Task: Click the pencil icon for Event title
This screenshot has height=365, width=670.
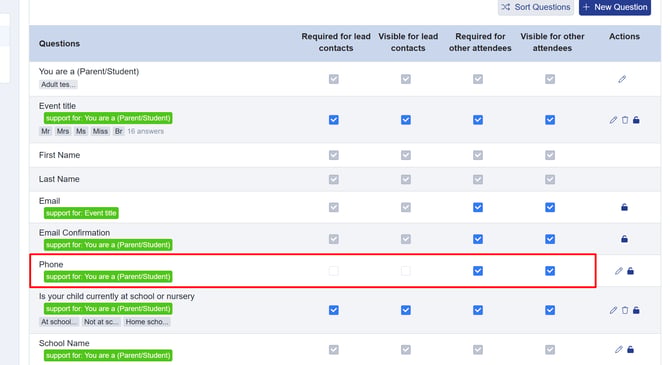Action: 613,120
